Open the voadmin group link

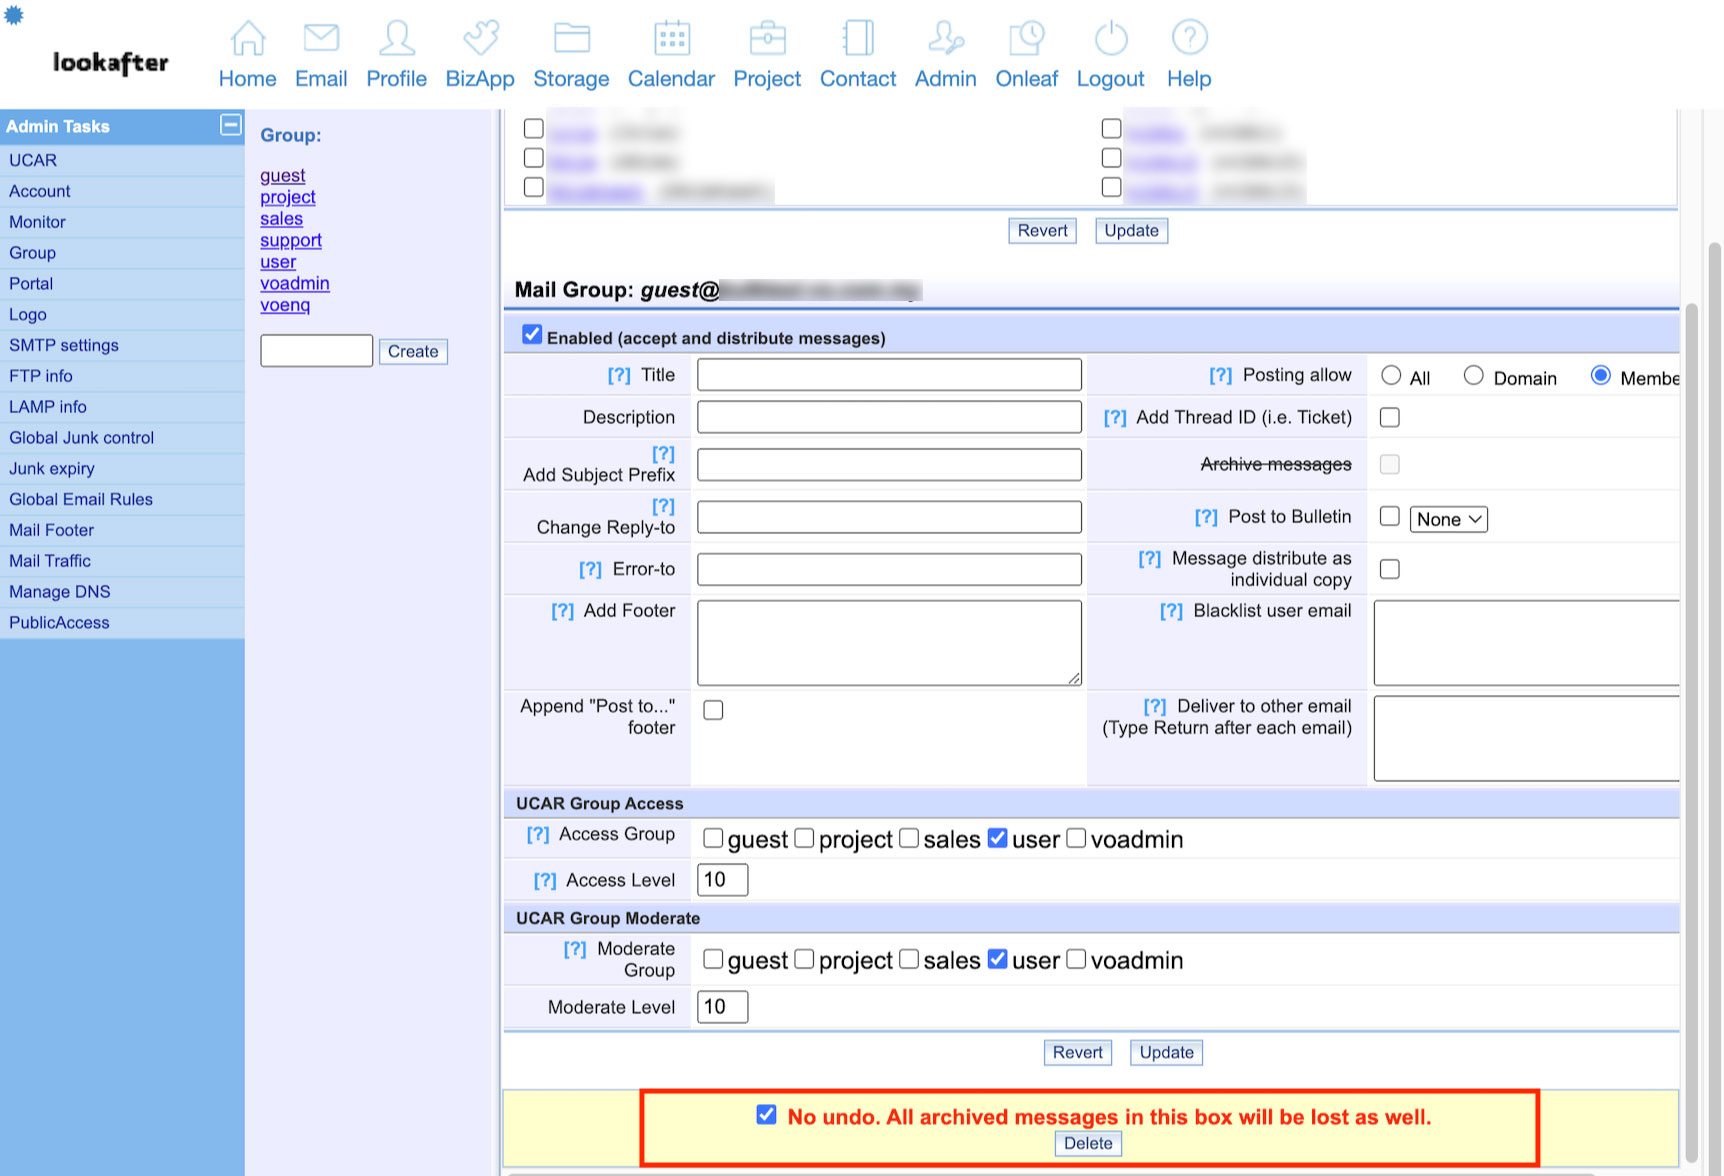point(295,284)
